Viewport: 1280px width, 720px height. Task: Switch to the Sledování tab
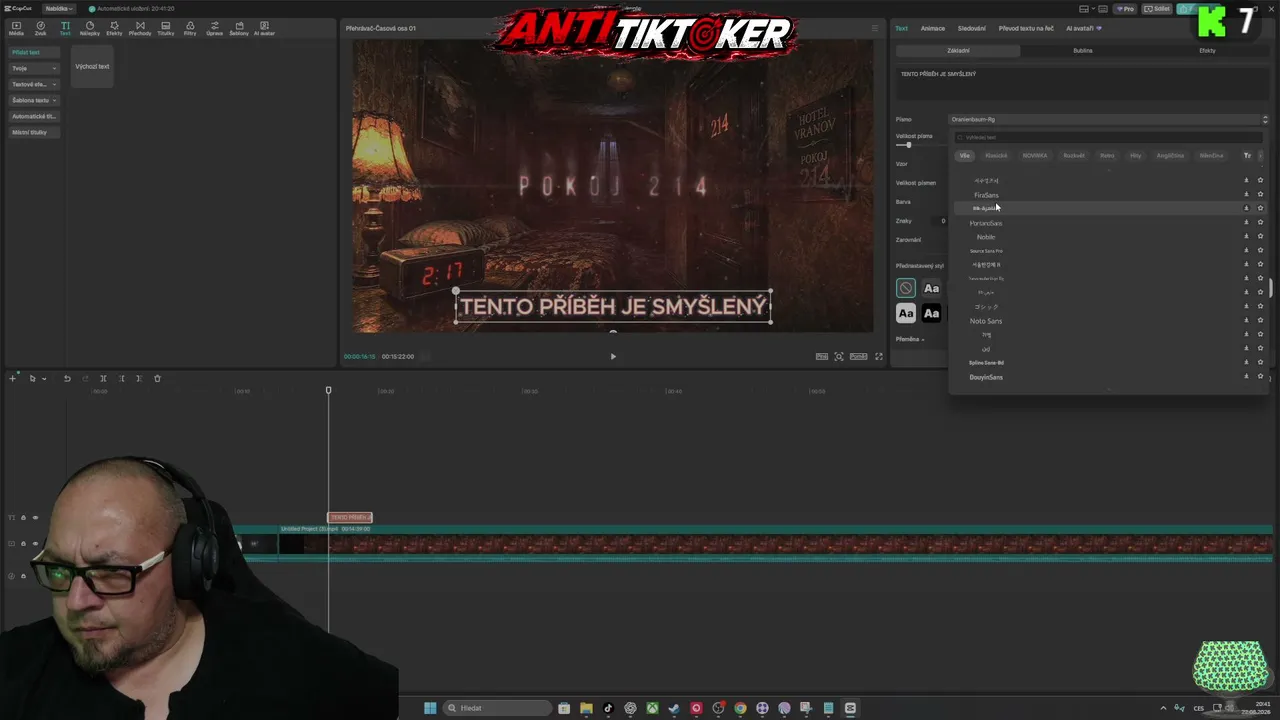coord(971,28)
